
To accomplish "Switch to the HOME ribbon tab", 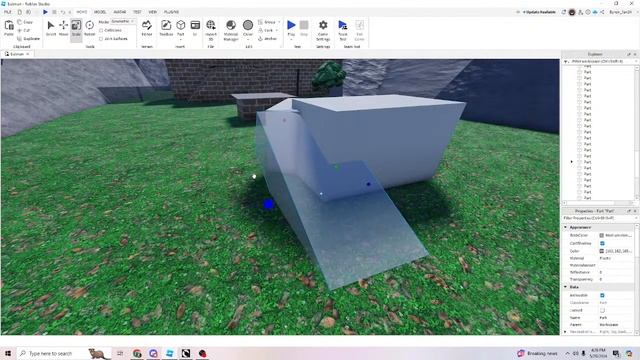I will tap(82, 12).
